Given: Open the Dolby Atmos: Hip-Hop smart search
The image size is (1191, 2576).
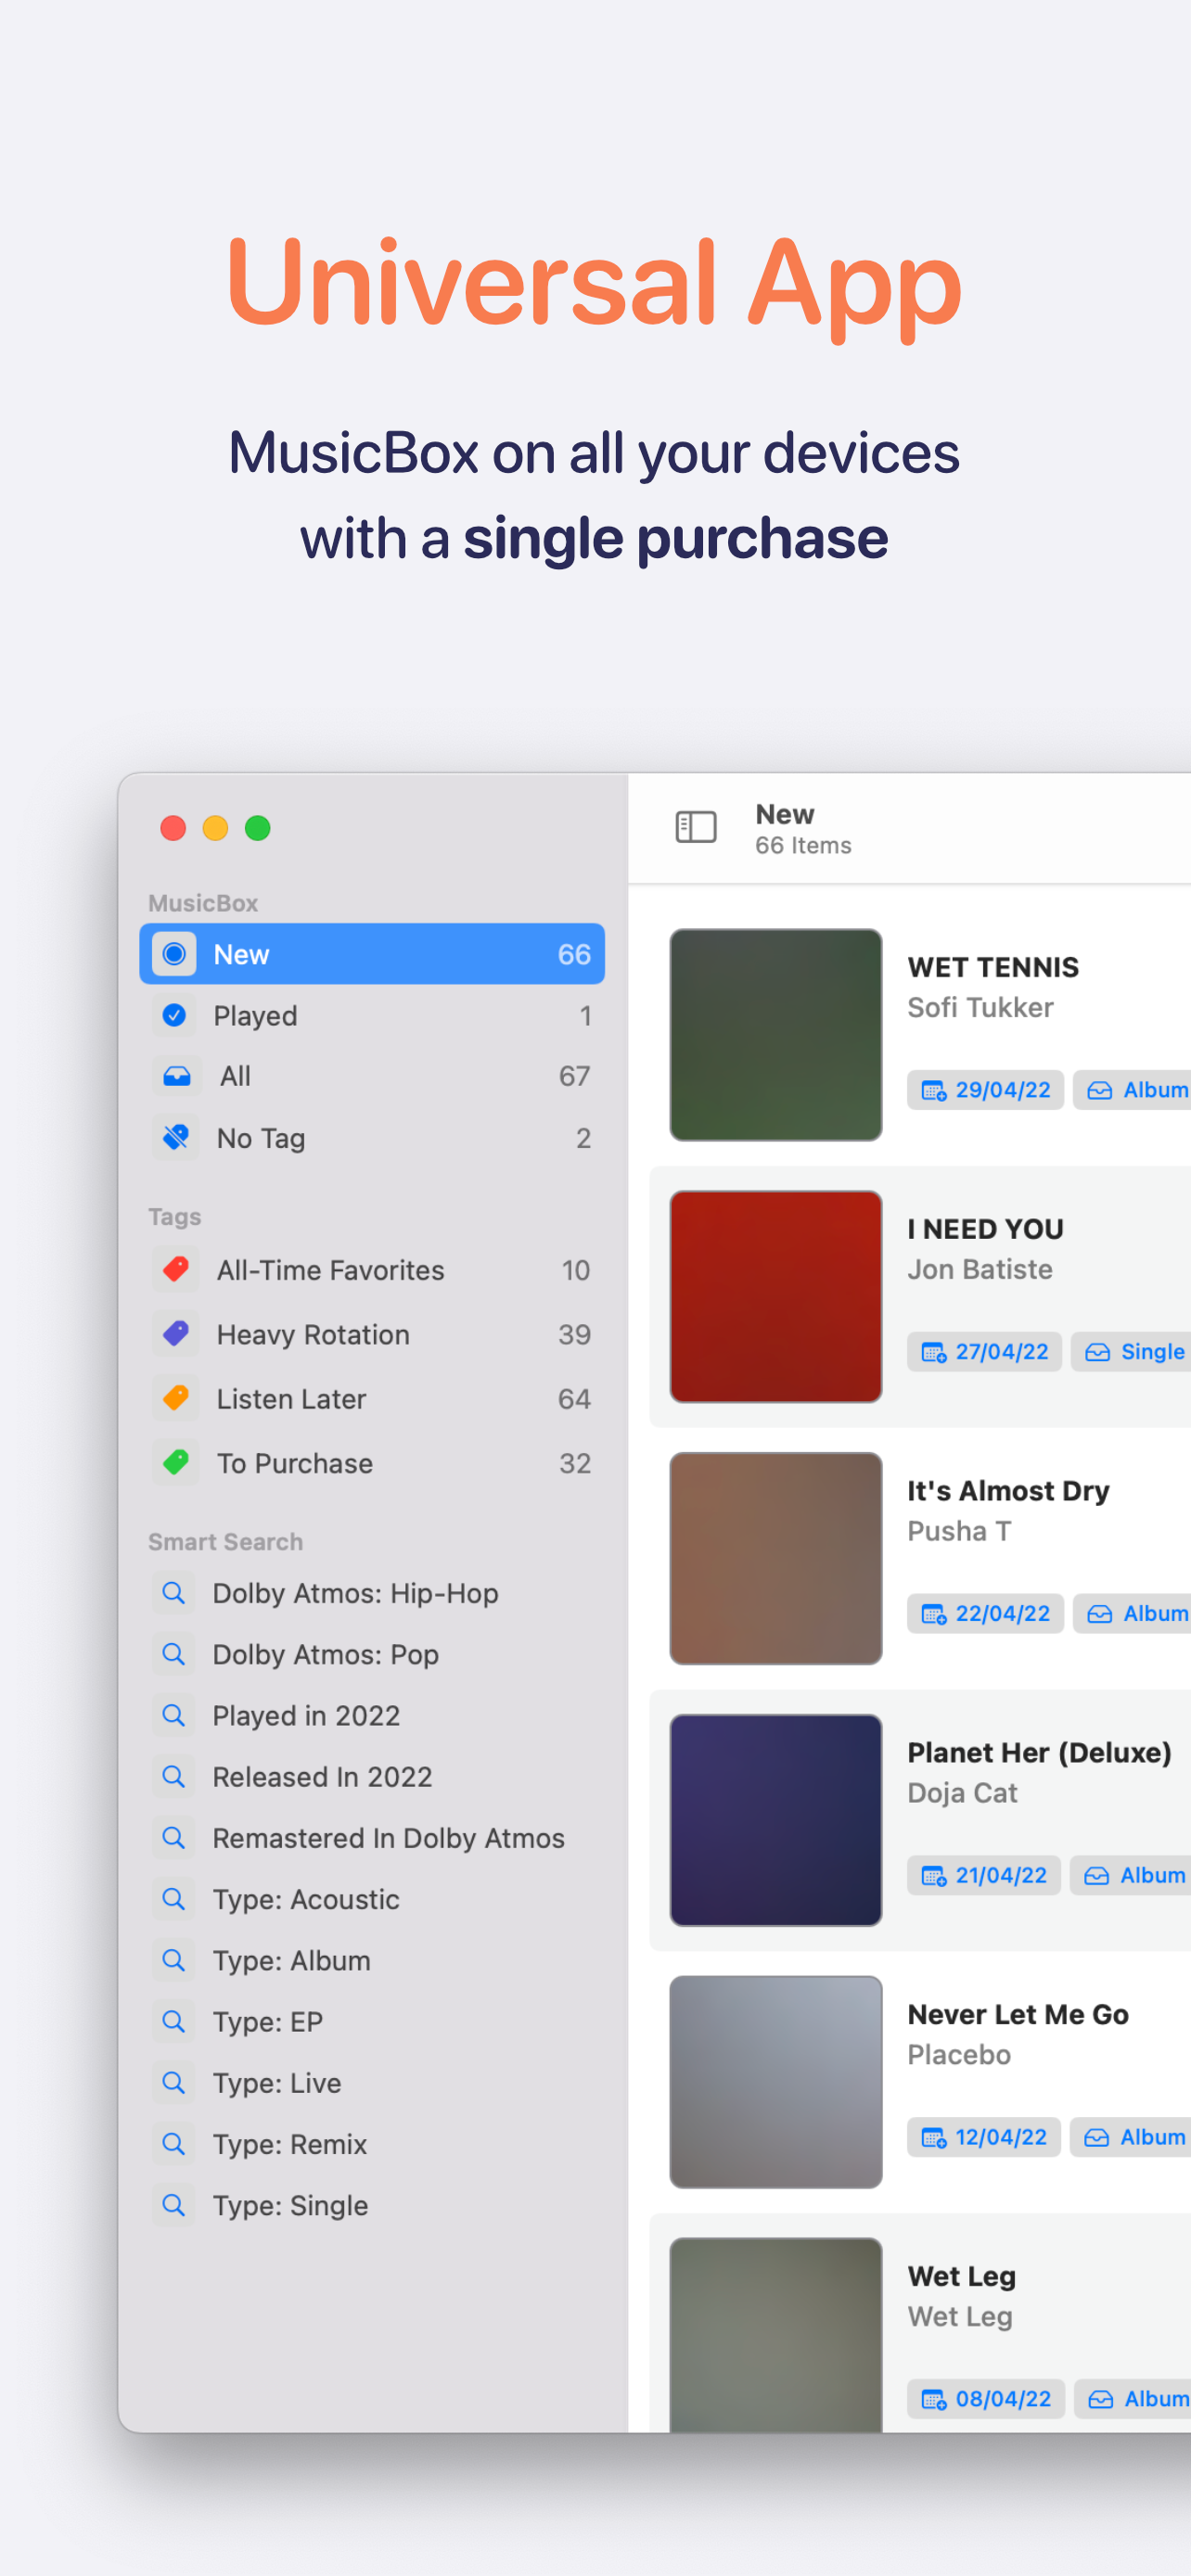Looking at the screenshot, I should [x=355, y=1593].
